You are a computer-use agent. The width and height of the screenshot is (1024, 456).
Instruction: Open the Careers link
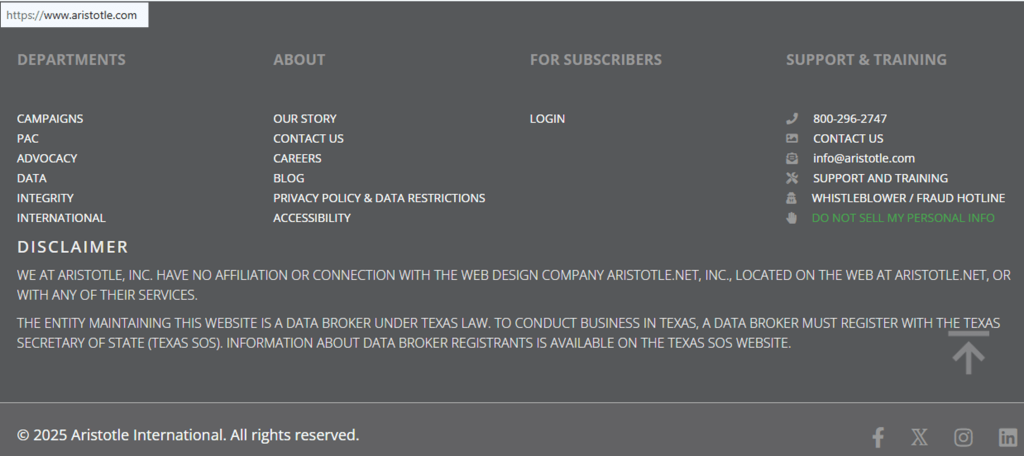[x=297, y=158]
